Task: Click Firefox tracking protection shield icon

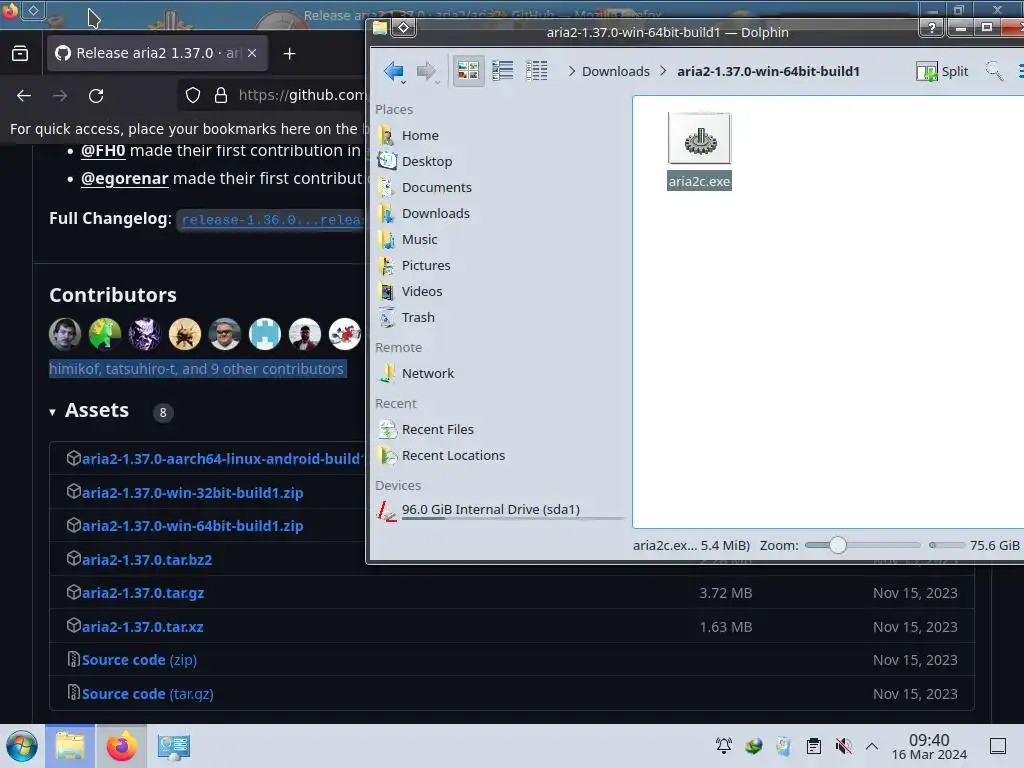Action: [x=193, y=95]
